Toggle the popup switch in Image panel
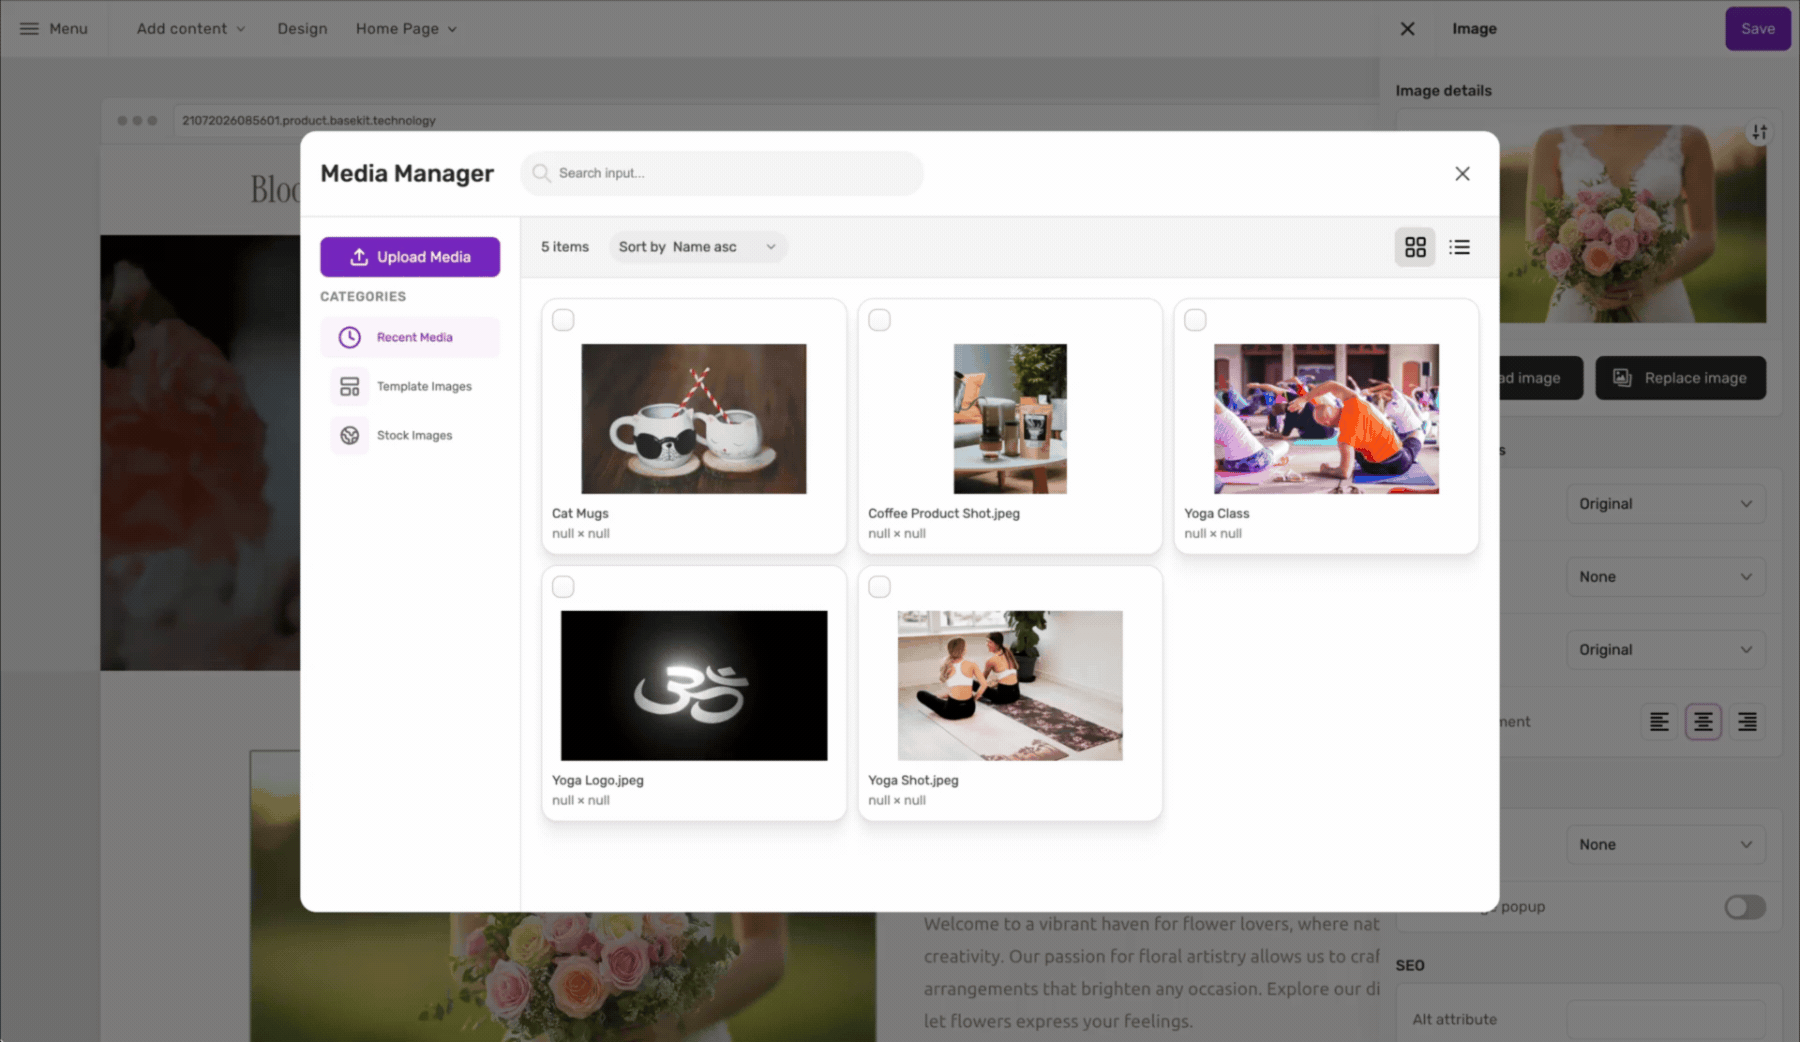Screen dimensions: 1800x1042 click(1745, 907)
